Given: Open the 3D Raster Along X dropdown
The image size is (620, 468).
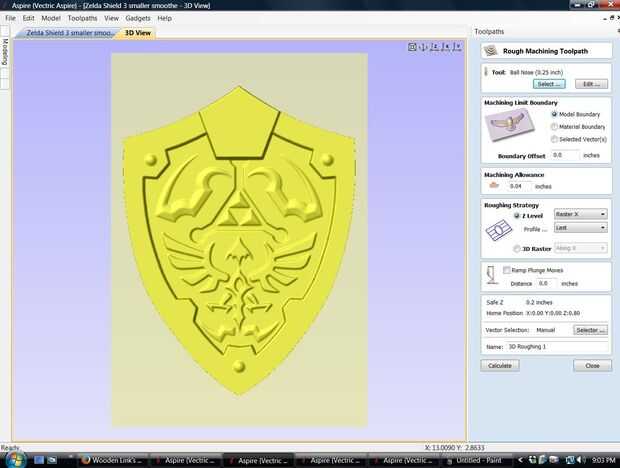Looking at the screenshot, I should (x=580, y=248).
